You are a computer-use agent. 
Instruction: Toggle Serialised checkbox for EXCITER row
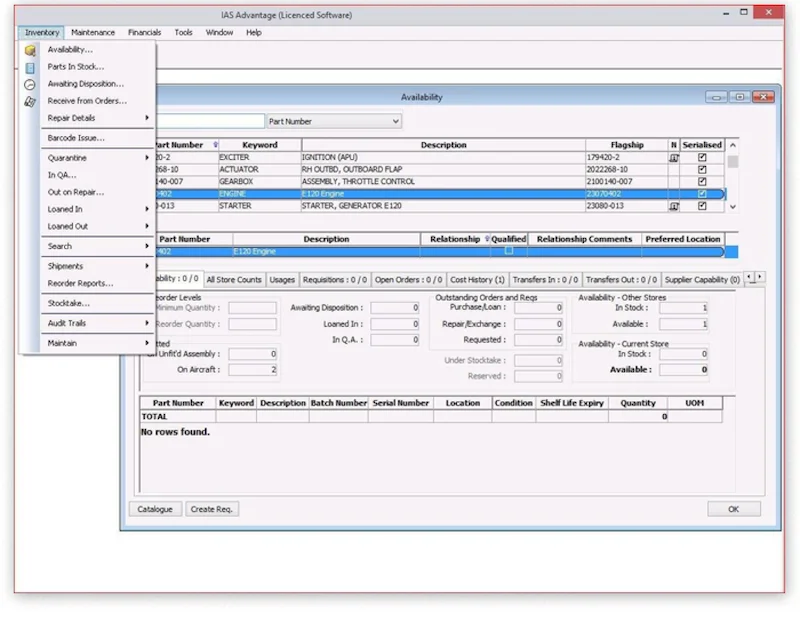tap(702, 158)
